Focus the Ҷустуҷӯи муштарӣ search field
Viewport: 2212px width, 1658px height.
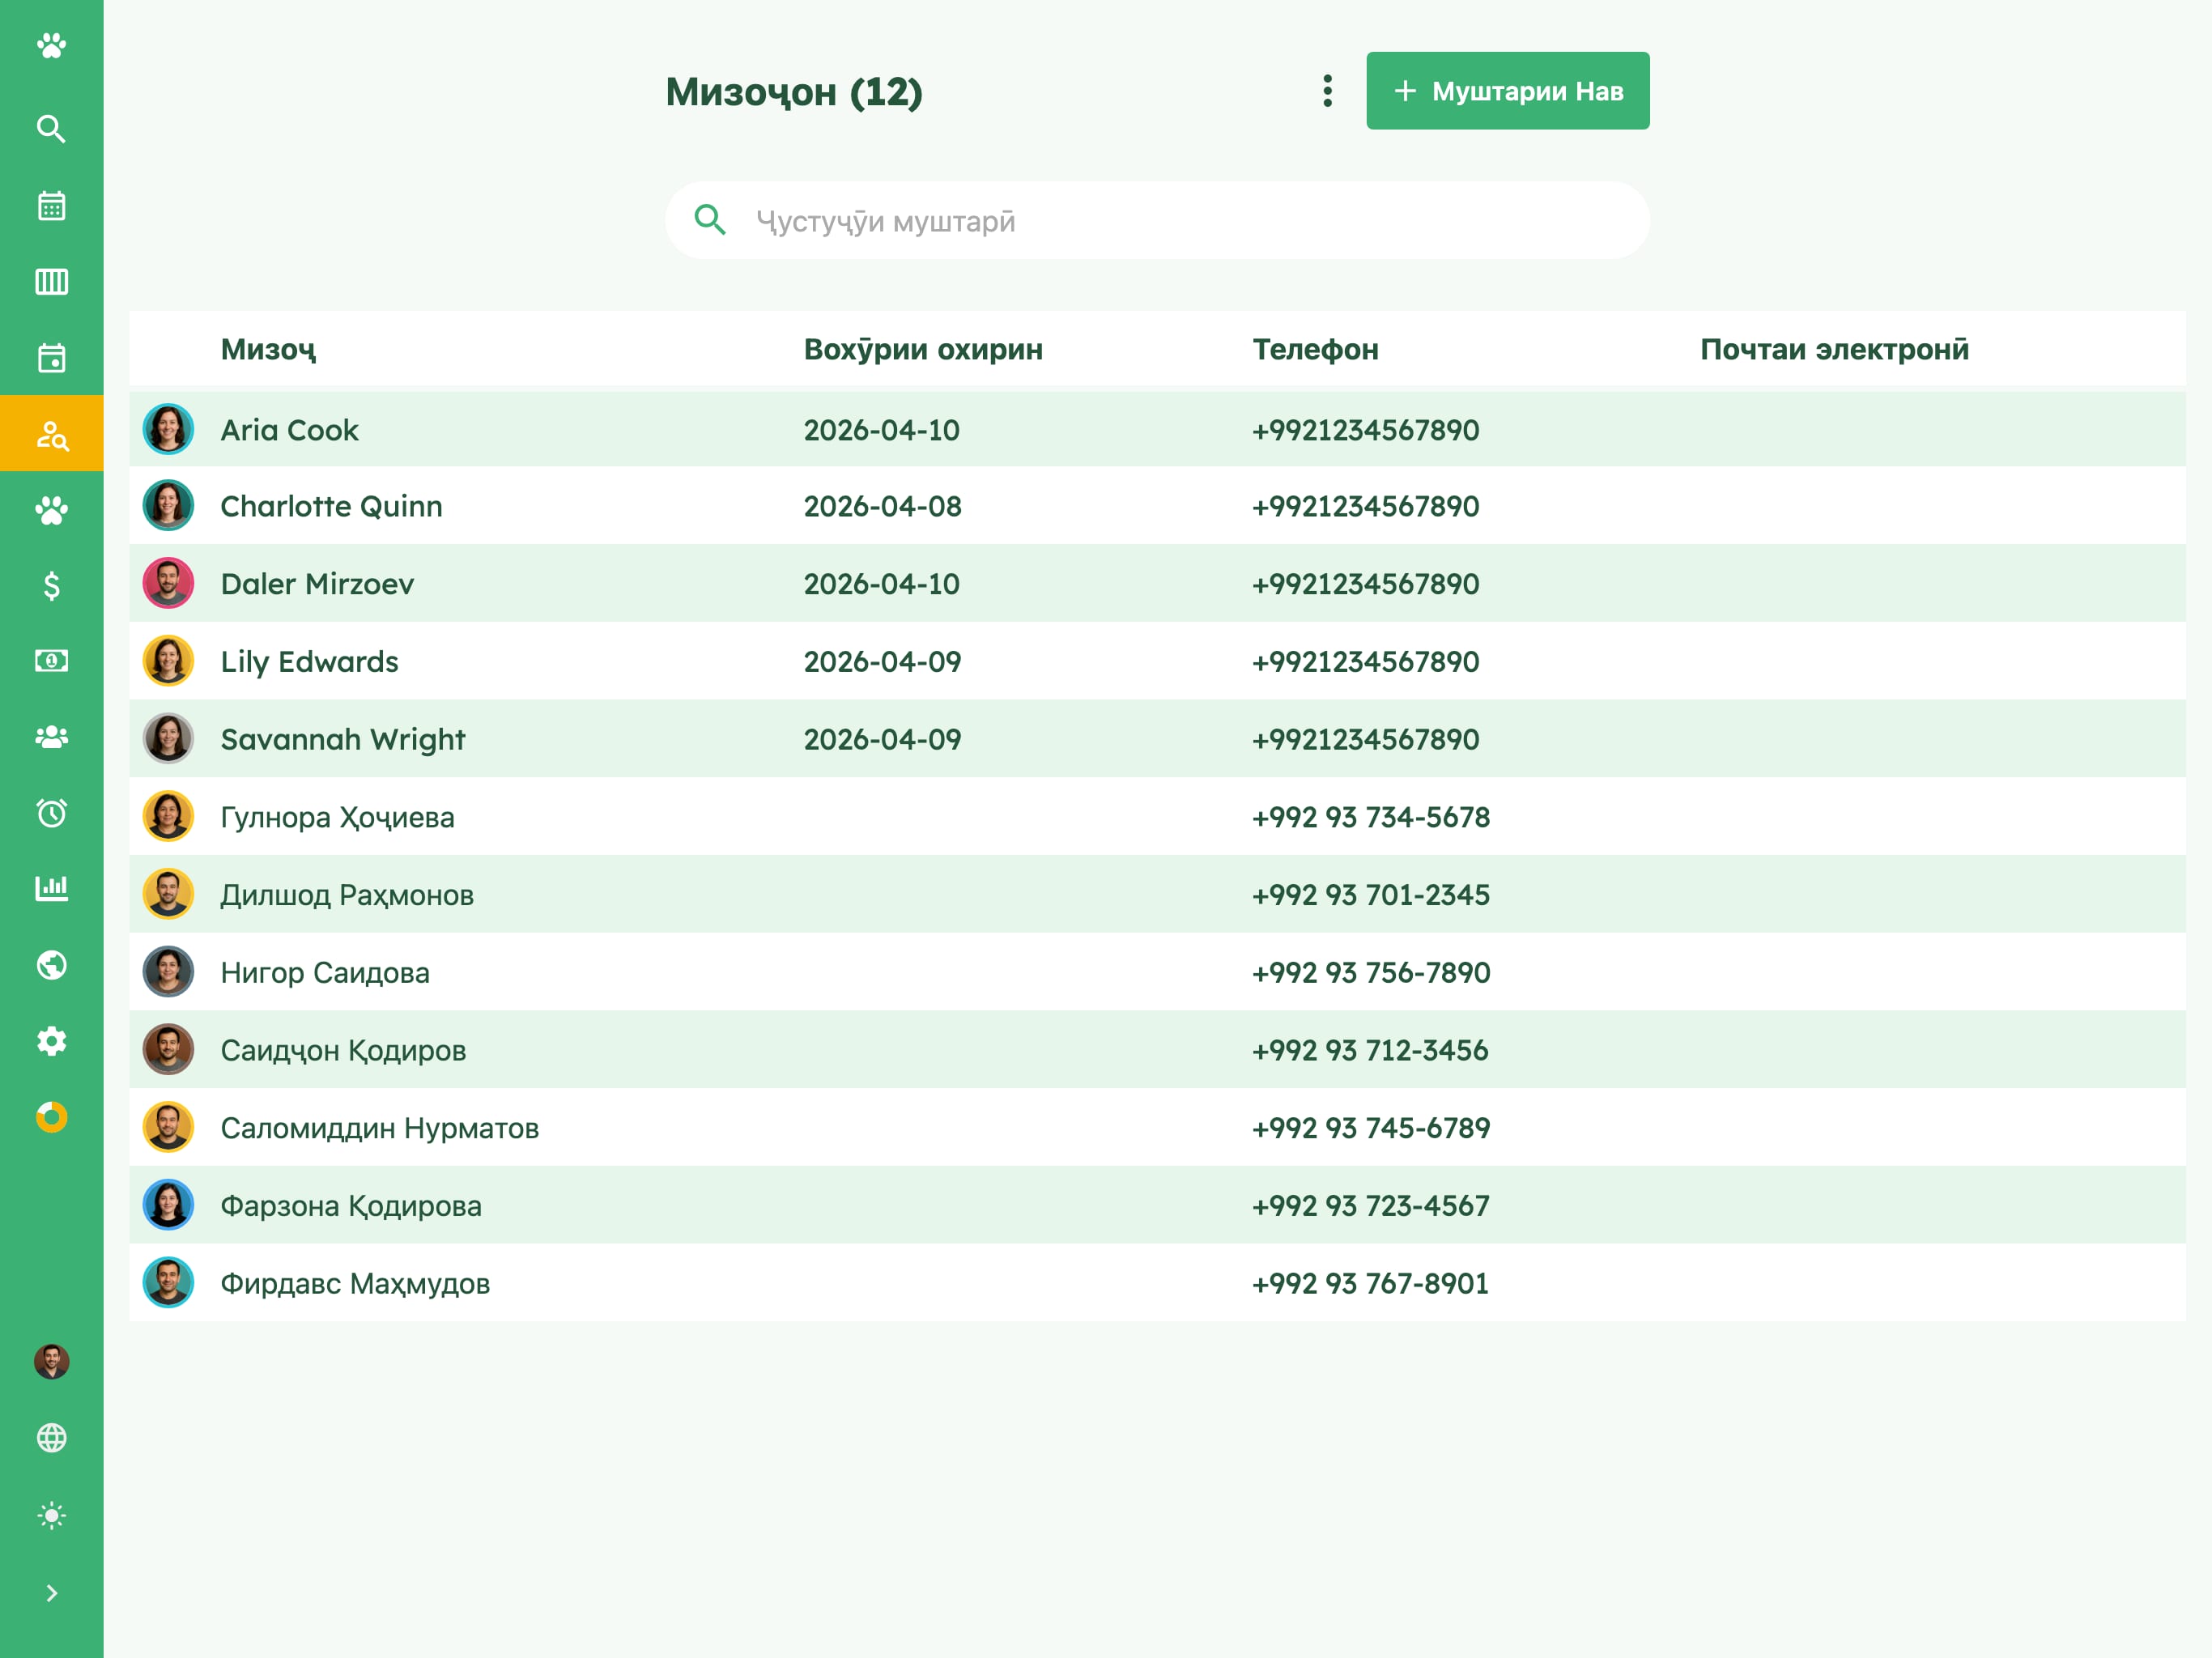tap(1157, 221)
